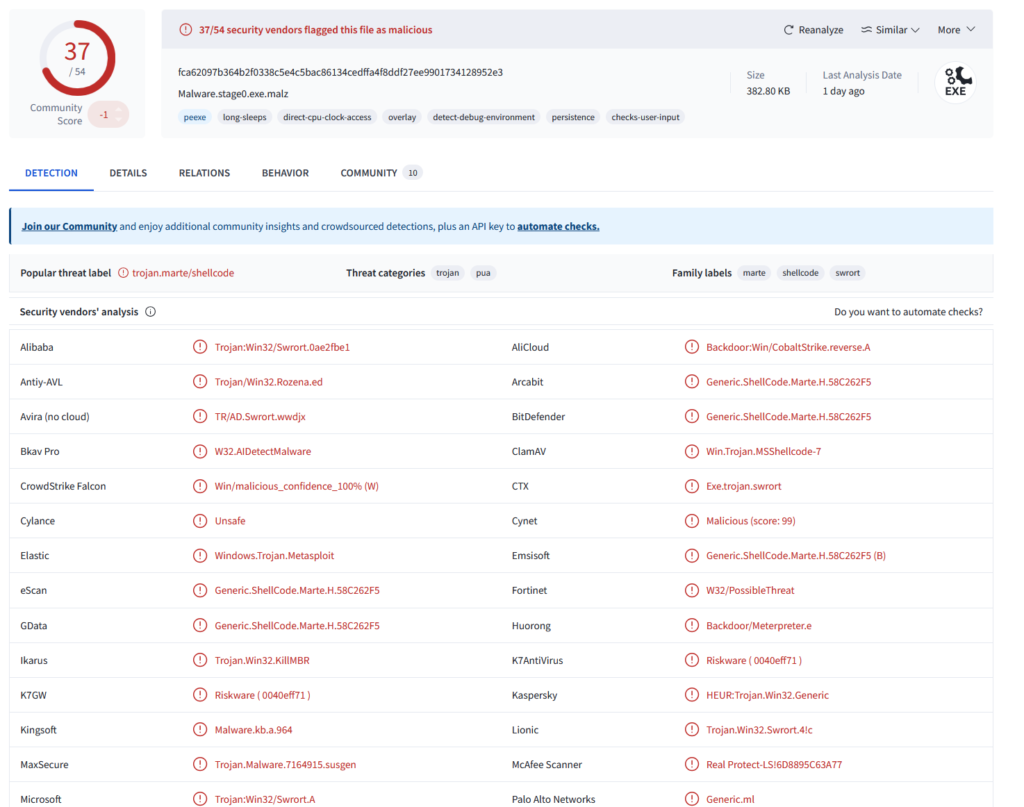The width and height of the screenshot is (1024, 807).
Task: Click the Backdoor/Meterpreter.e result
Action: click(758, 625)
